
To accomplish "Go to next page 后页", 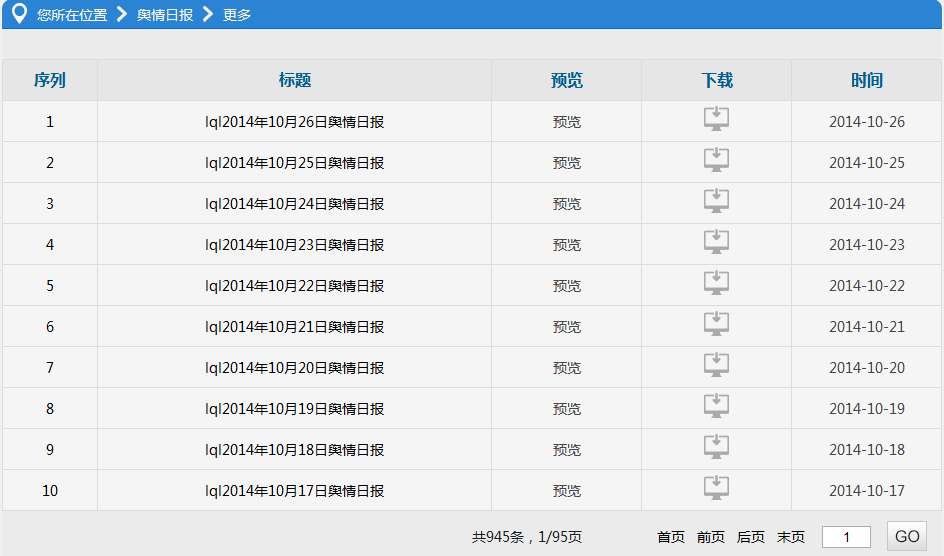I will 751,537.
